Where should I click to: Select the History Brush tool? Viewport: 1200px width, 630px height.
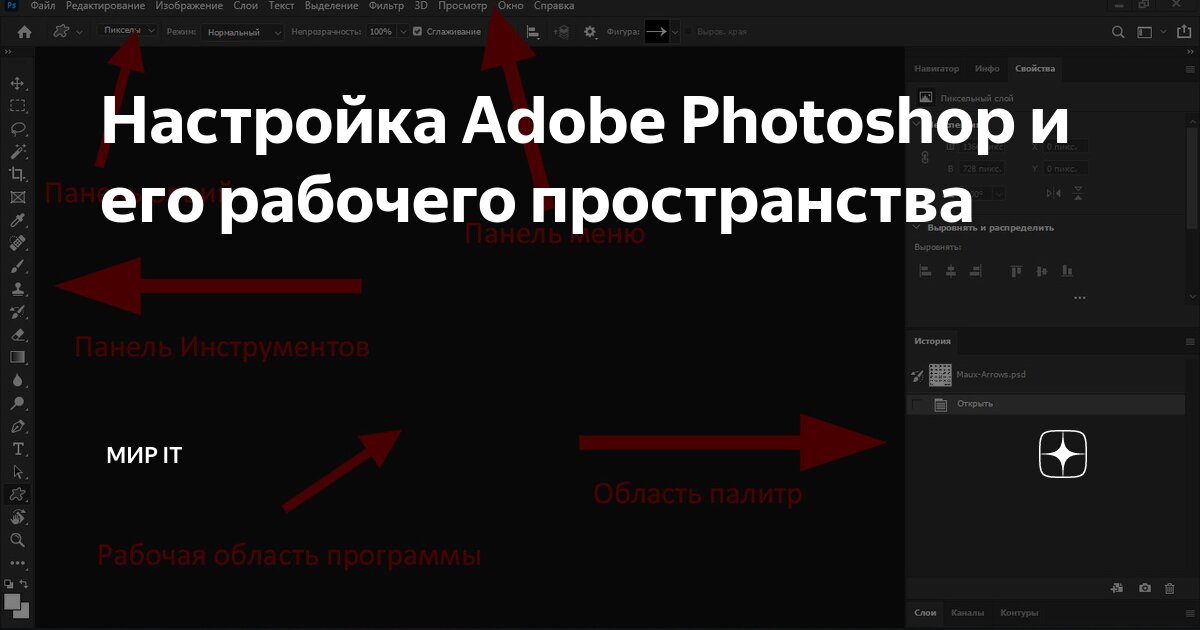pyautogui.click(x=17, y=312)
